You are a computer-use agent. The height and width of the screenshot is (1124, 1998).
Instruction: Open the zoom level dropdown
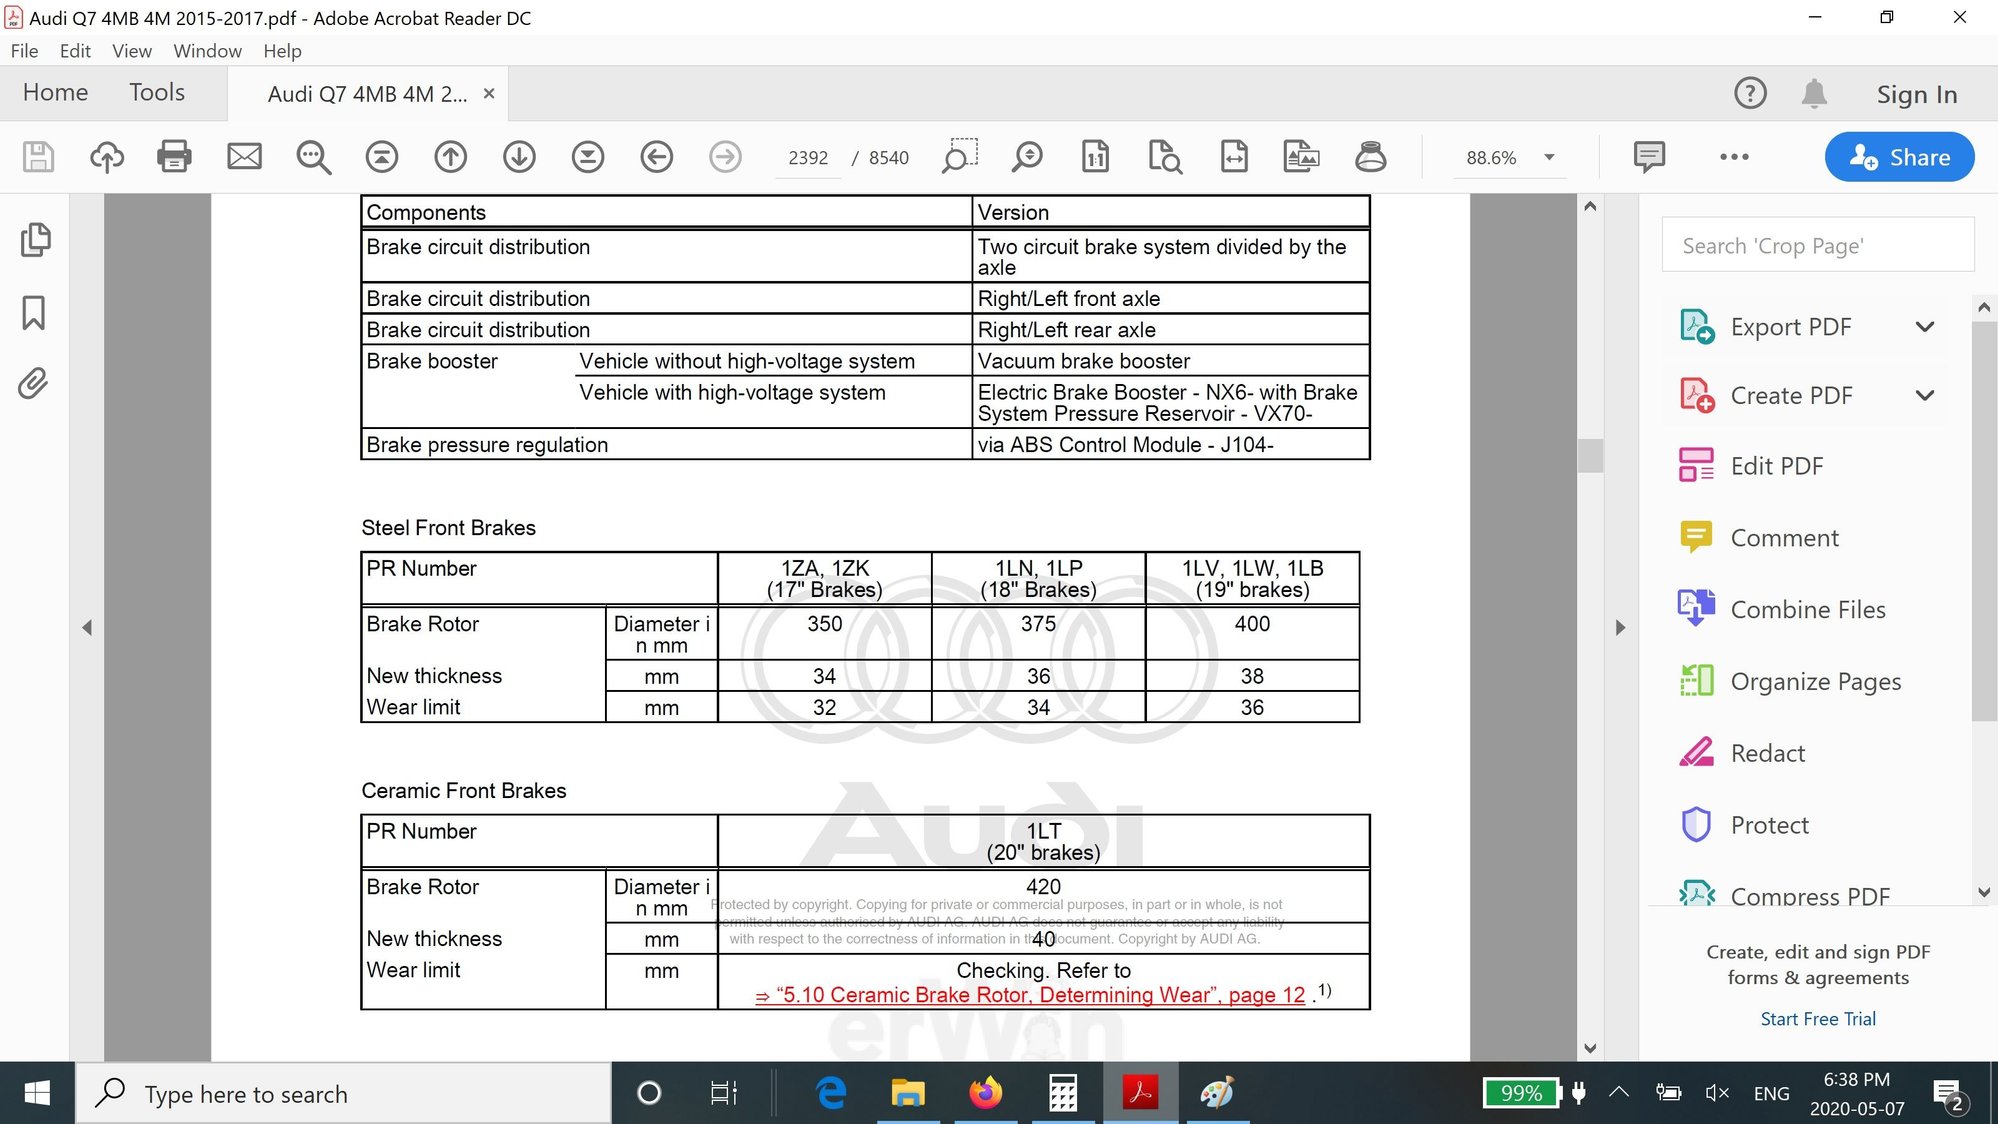(1550, 157)
